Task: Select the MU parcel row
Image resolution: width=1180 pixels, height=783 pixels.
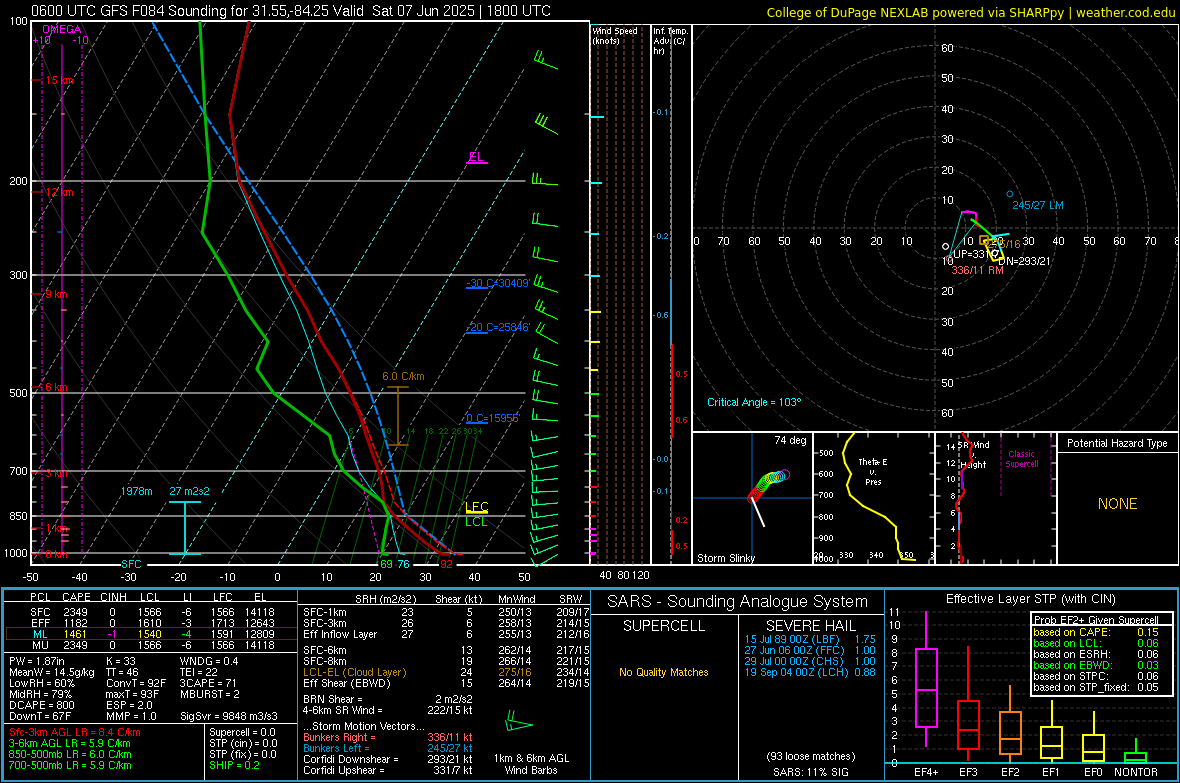Action: tap(151, 645)
